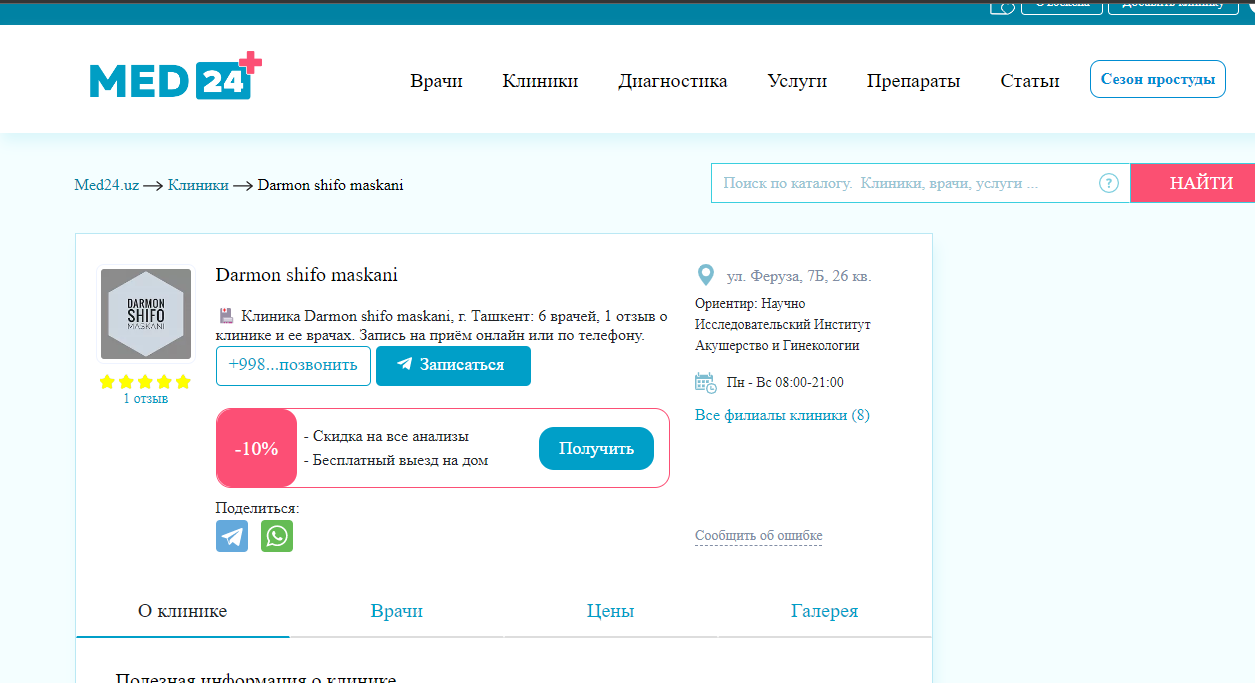The image size is (1255, 683).
Task: Click the calendar schedule icon
Action: tap(705, 382)
